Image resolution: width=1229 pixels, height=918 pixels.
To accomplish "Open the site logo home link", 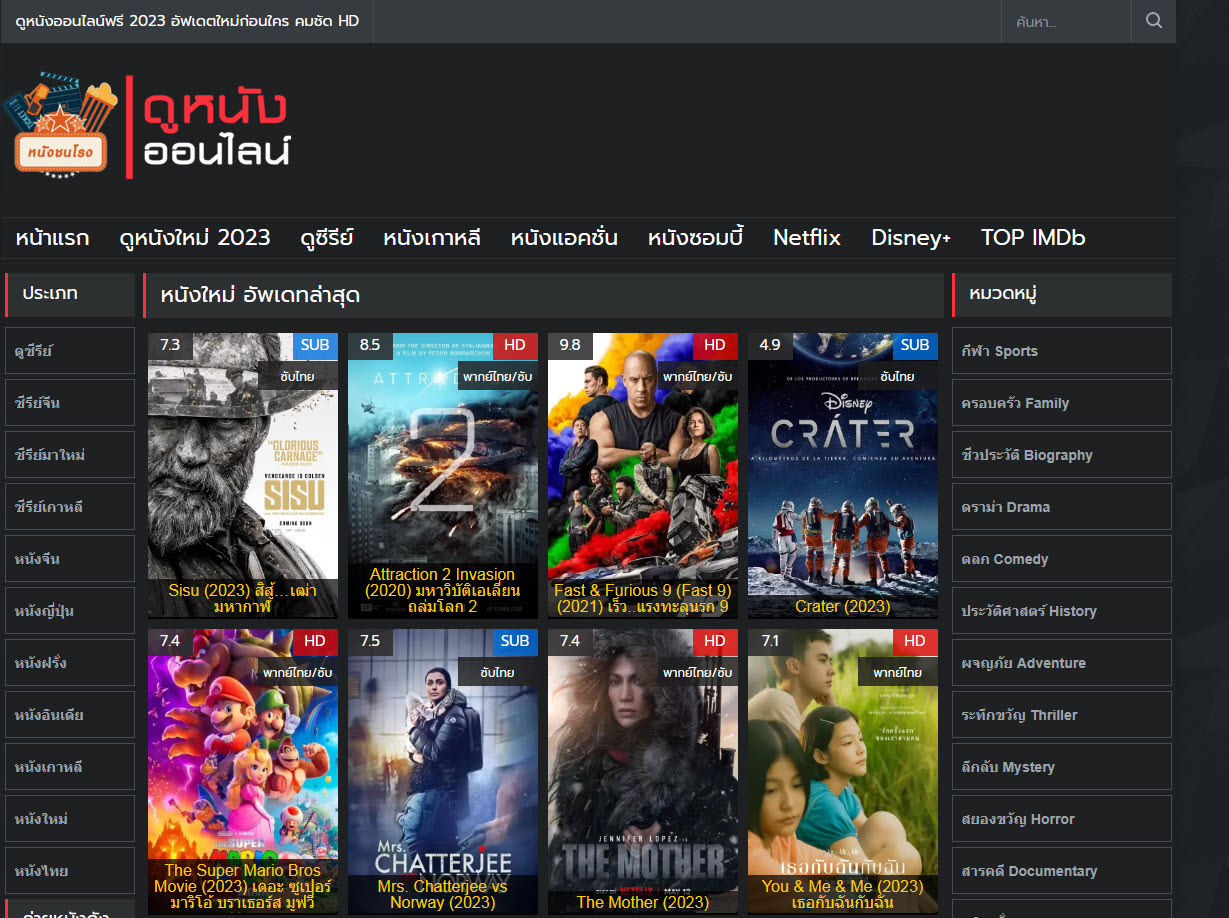I will point(146,126).
